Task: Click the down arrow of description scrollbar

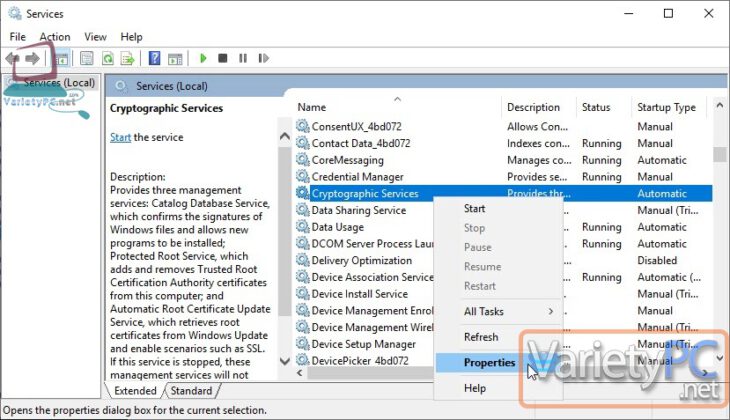Action: click(x=286, y=360)
